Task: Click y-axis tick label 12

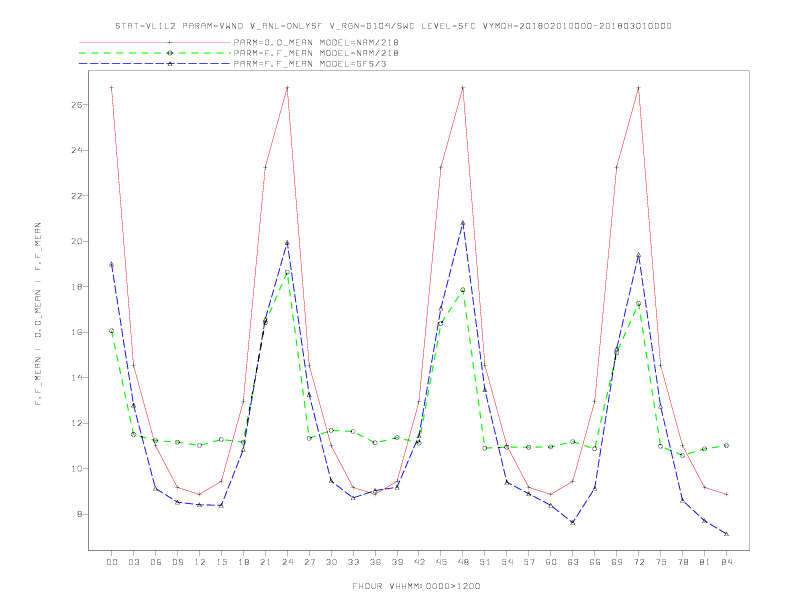Action: (x=77, y=423)
